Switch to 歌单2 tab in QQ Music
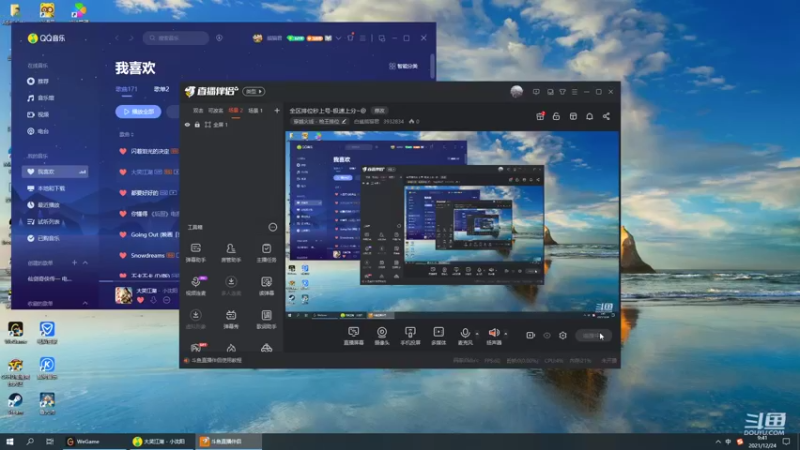 coord(161,89)
